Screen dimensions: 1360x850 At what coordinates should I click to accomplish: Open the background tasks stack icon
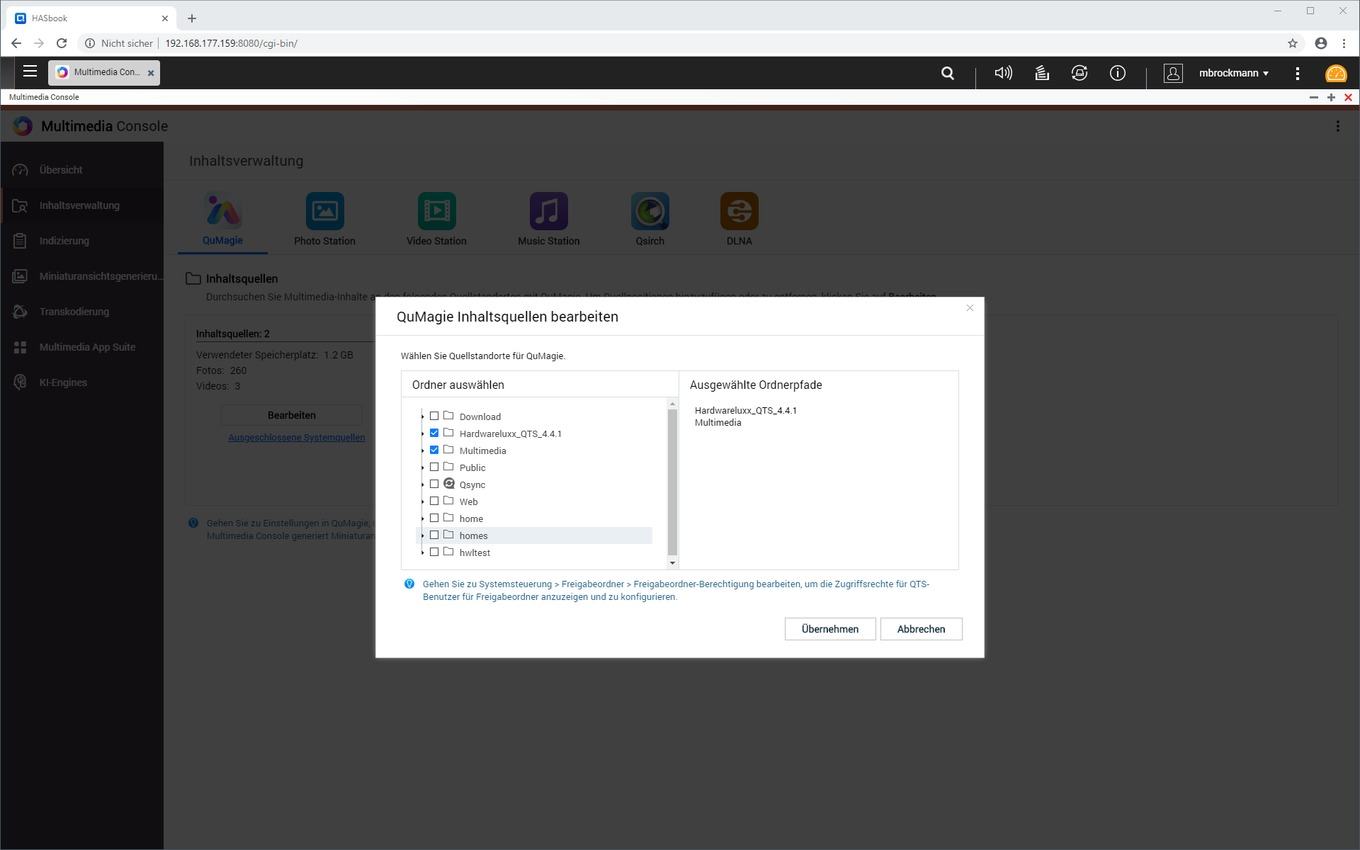[x=1041, y=73]
